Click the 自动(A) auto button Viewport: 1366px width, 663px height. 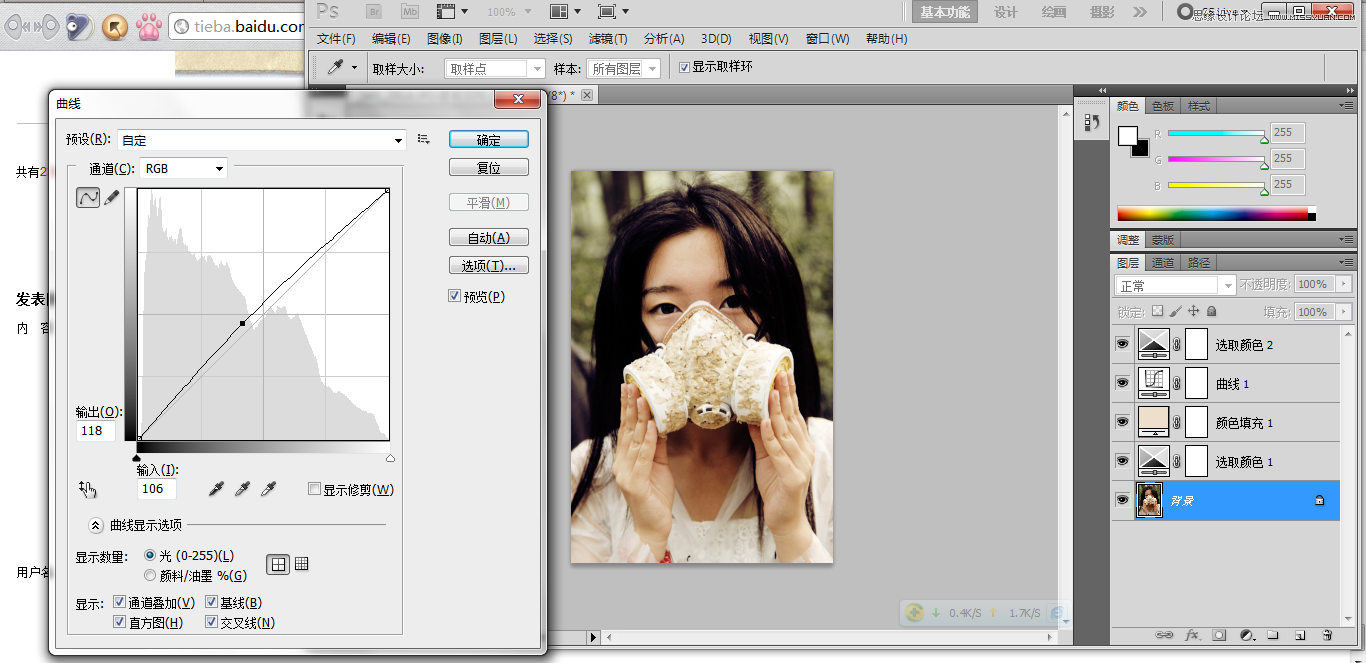pyautogui.click(x=489, y=237)
